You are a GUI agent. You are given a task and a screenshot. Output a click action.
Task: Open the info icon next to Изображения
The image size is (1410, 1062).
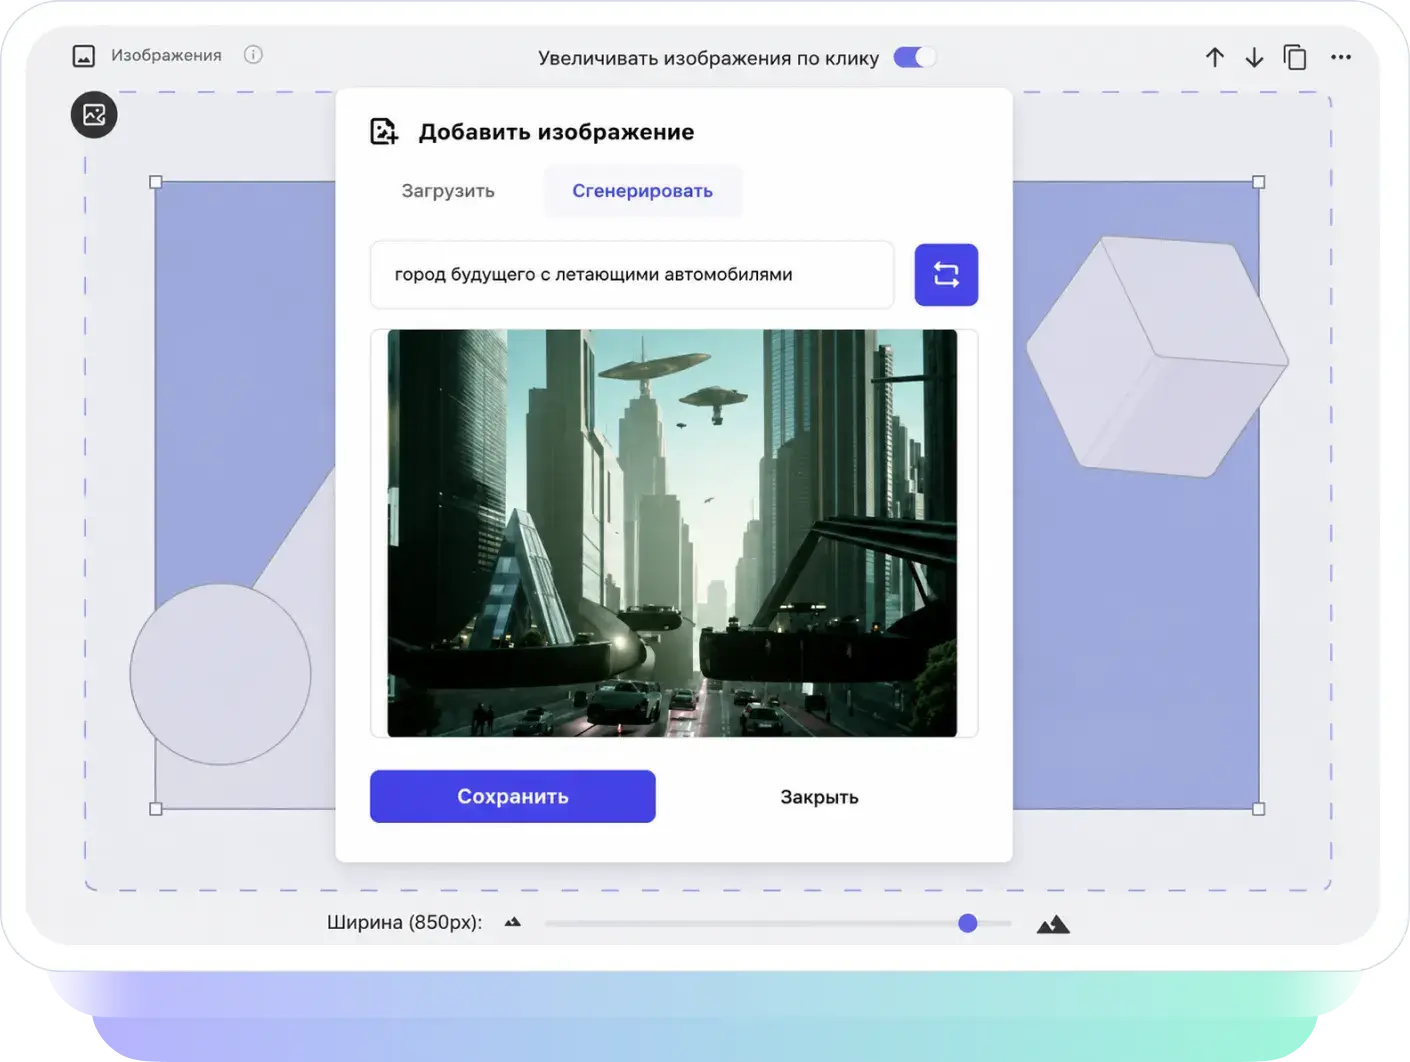coord(253,55)
